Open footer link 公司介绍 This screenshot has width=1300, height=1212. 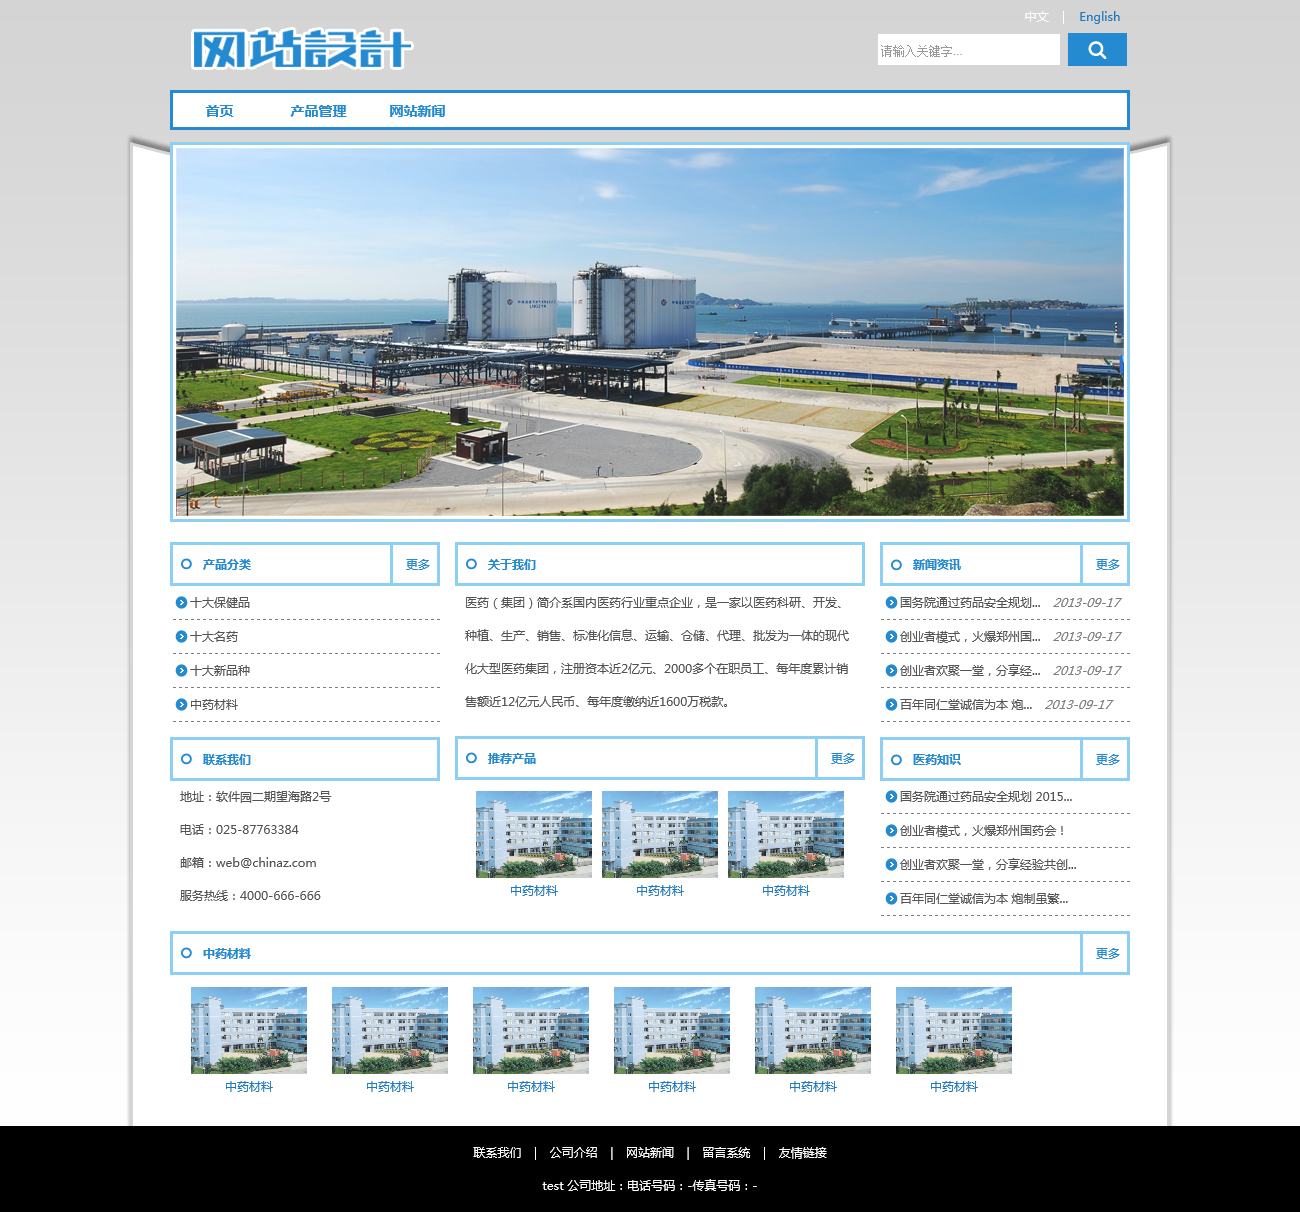pos(573,1152)
